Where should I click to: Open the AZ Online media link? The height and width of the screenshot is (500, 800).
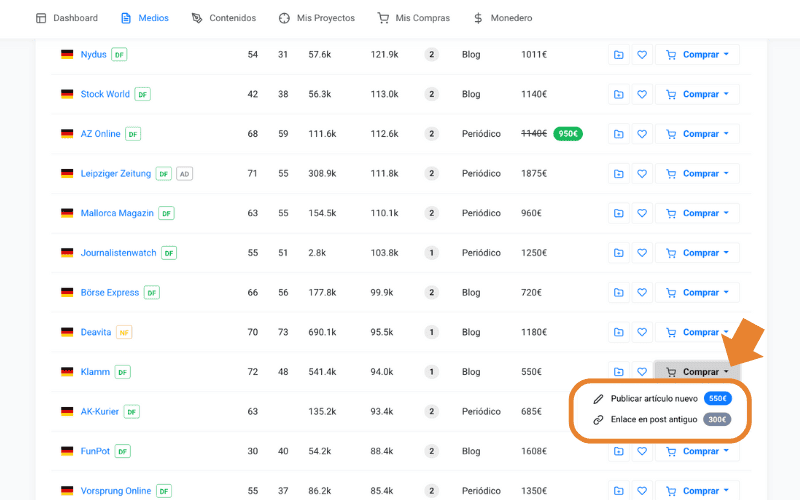[x=101, y=134]
